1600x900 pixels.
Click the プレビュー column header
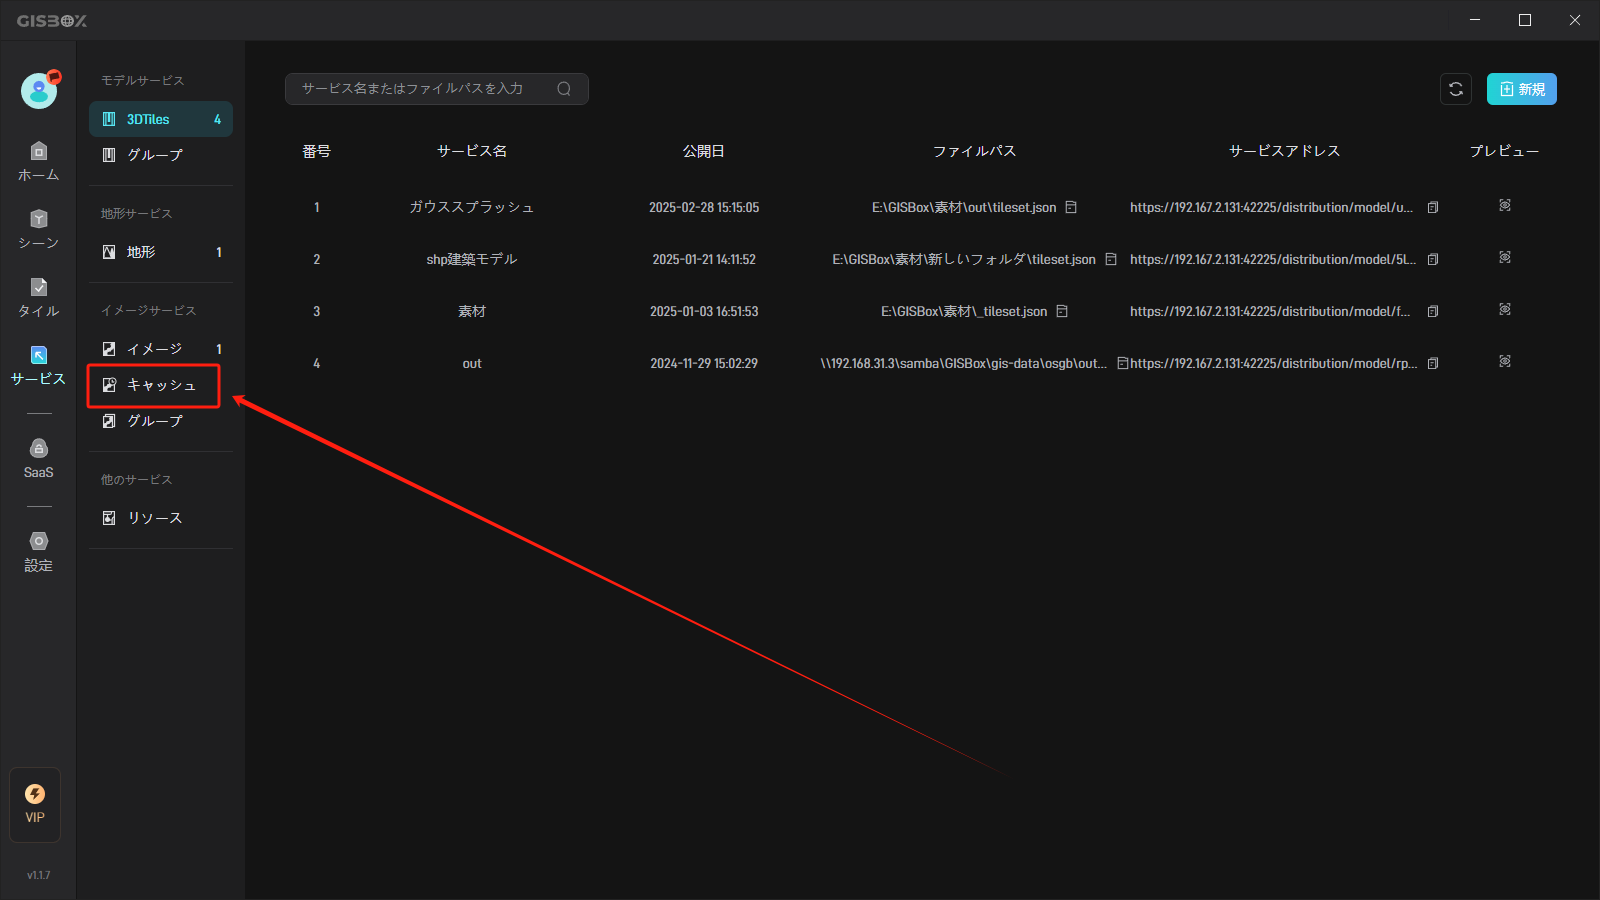(x=1504, y=151)
